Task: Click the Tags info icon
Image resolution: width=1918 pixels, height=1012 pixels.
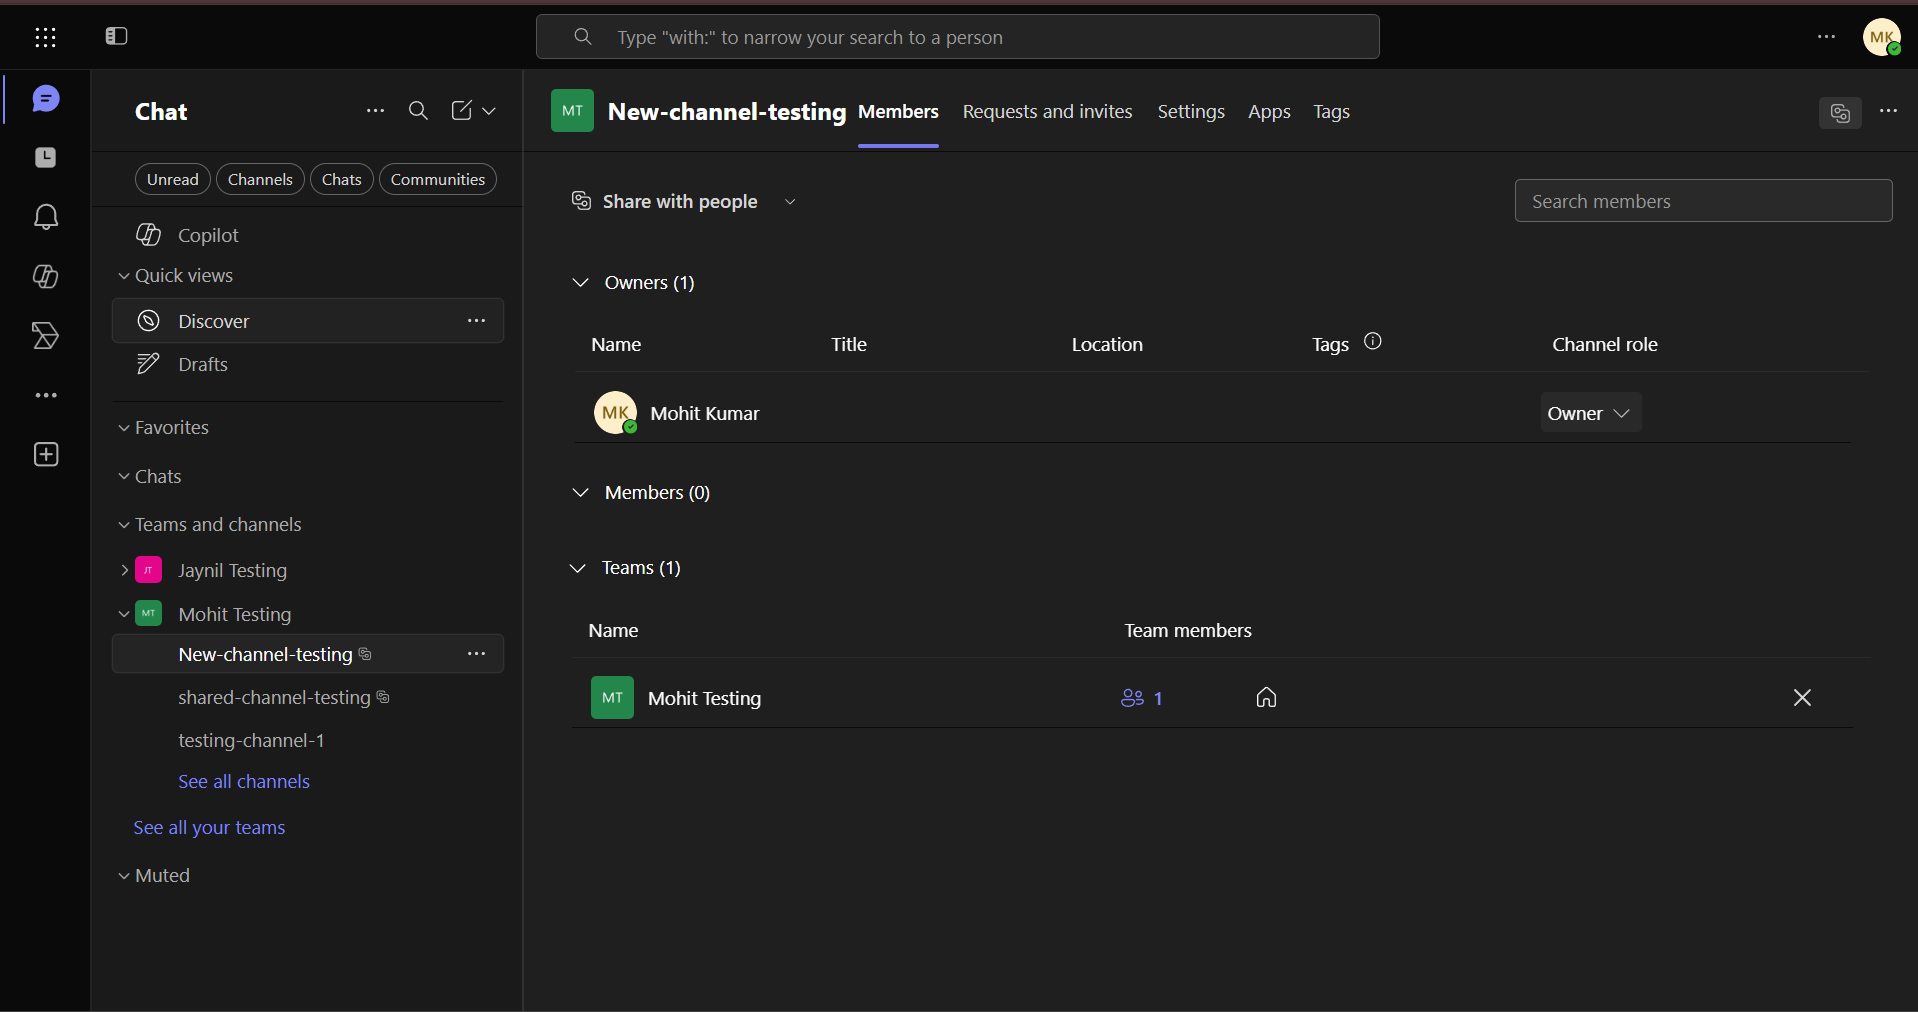Action: pyautogui.click(x=1373, y=342)
